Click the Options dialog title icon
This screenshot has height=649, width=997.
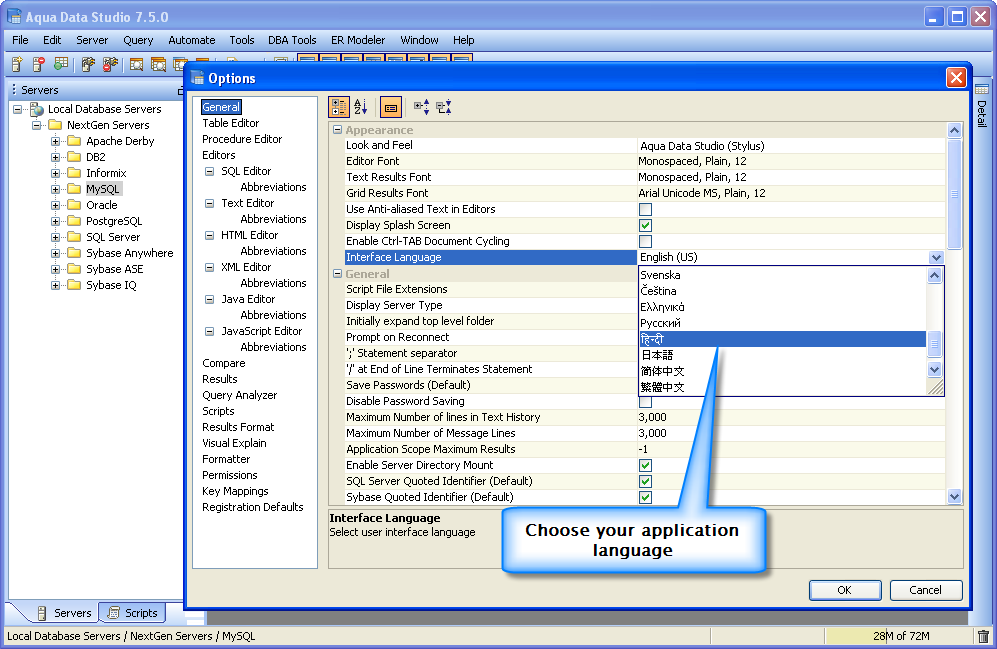tap(198, 78)
